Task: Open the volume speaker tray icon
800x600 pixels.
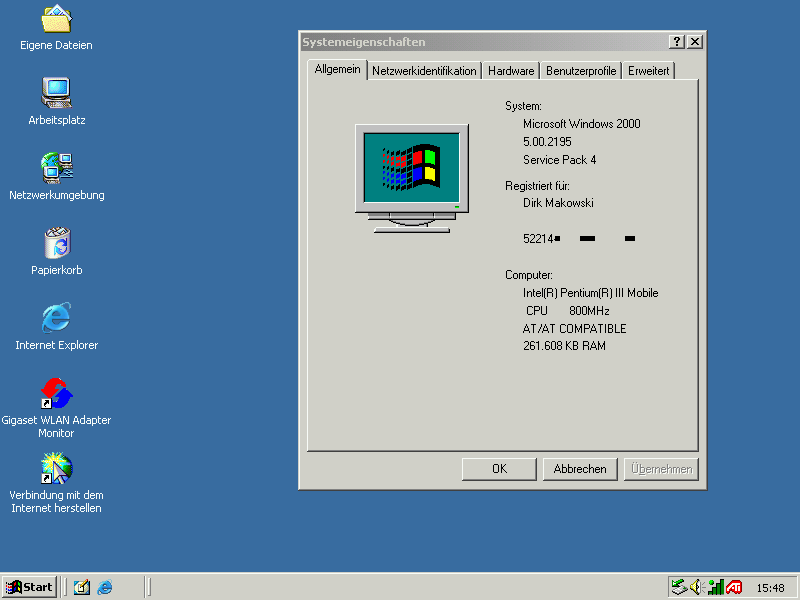Action: pyautogui.click(x=696, y=588)
